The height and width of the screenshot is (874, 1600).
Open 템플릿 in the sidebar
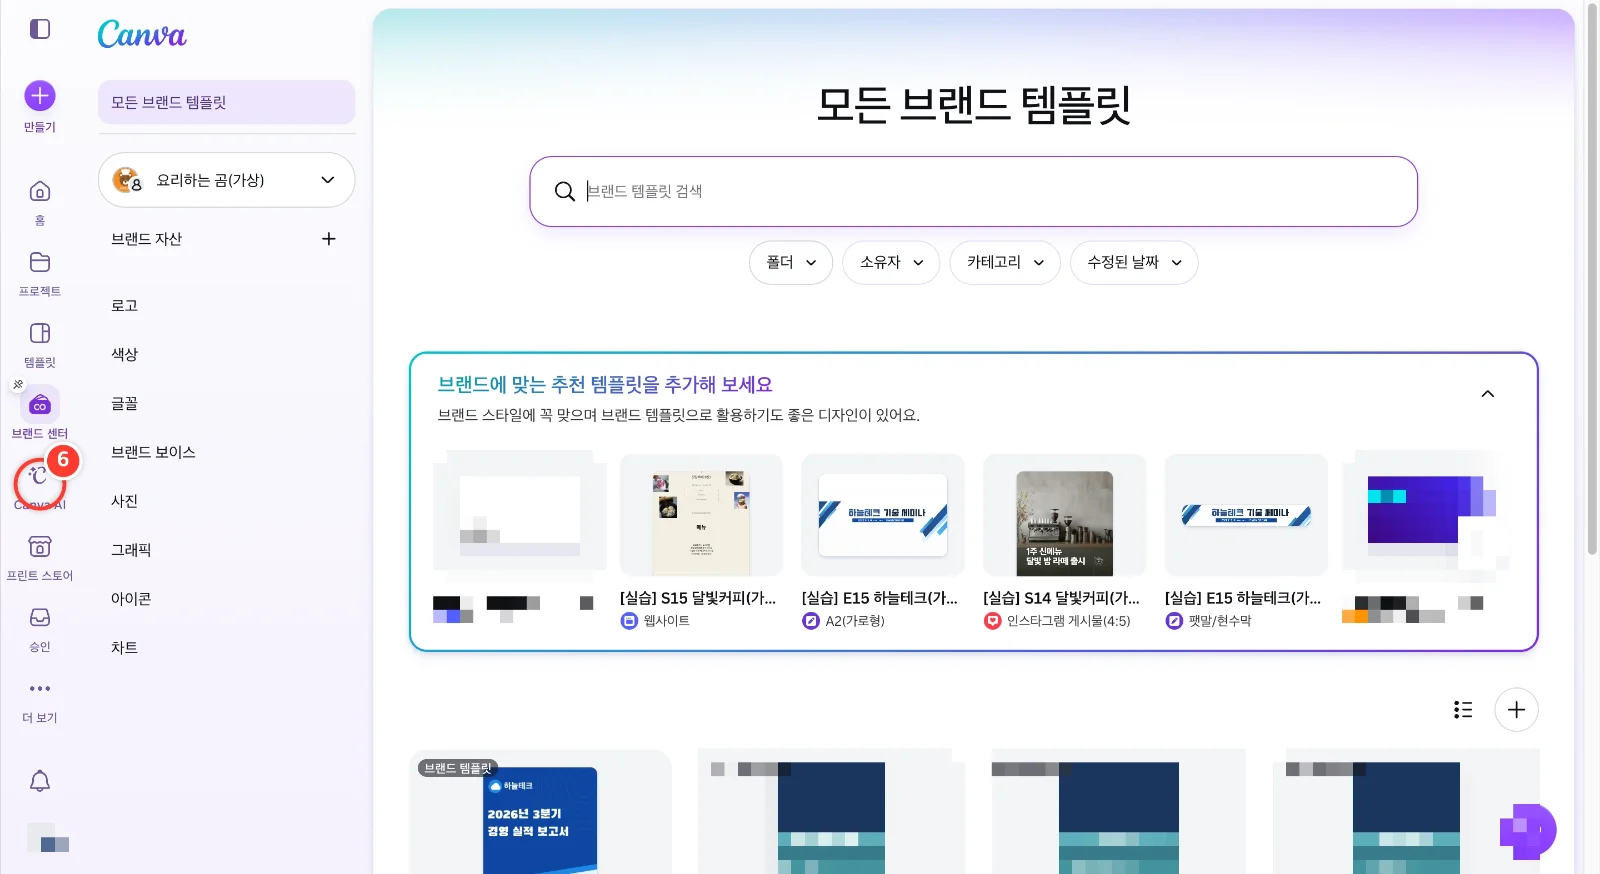point(40,343)
